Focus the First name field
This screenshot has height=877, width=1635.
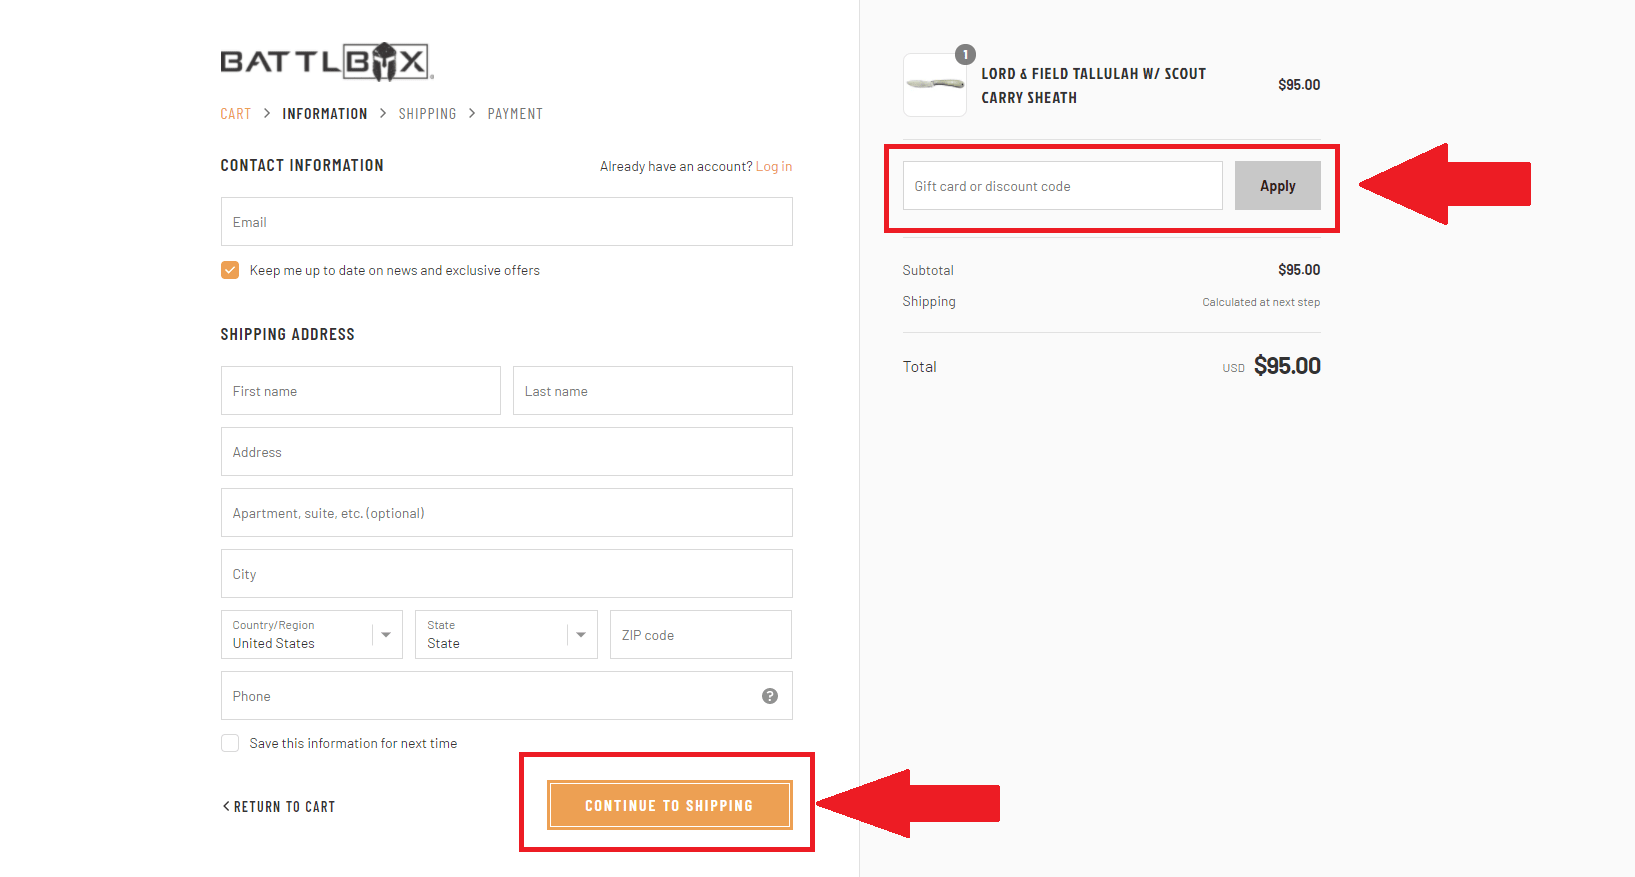coord(360,391)
